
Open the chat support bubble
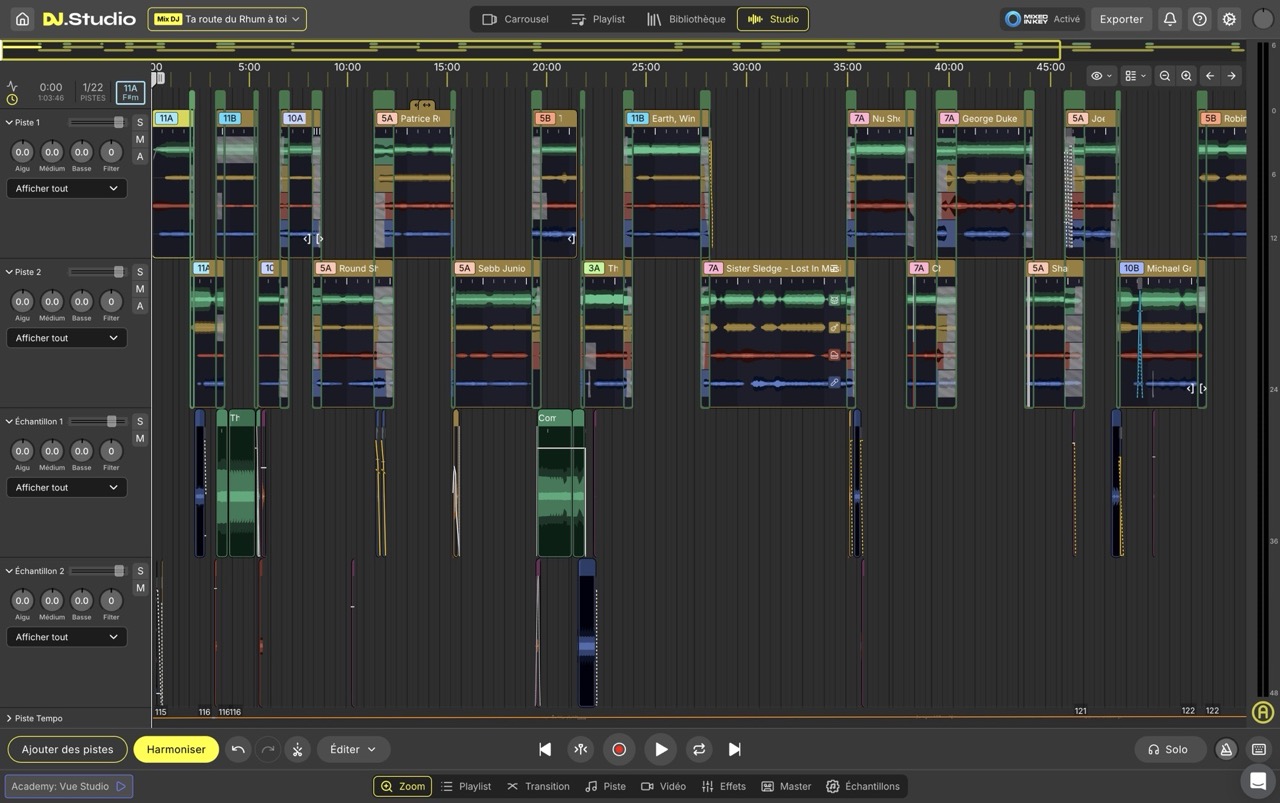[1256, 781]
